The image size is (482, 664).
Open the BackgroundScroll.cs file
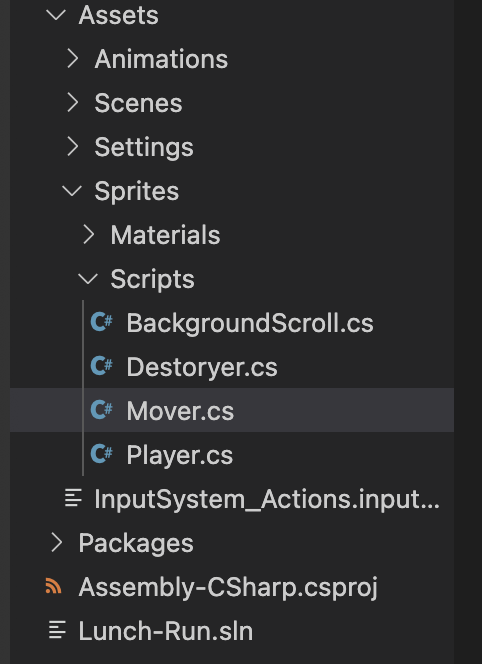(x=250, y=323)
